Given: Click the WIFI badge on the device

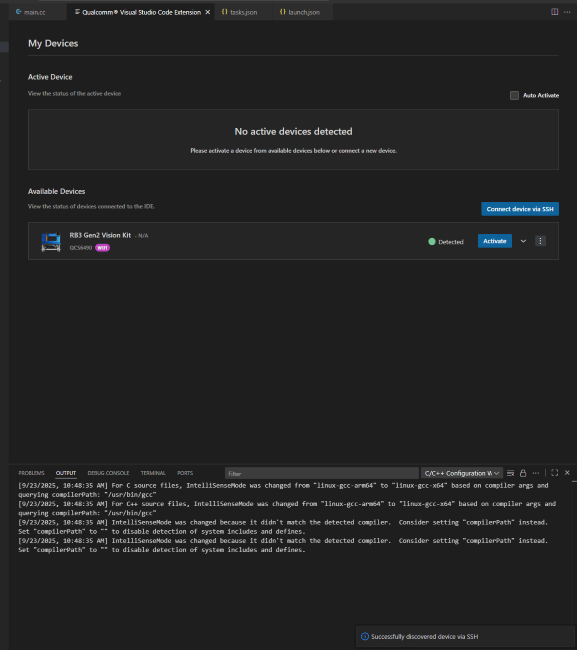Looking at the screenshot, I should click(102, 247).
